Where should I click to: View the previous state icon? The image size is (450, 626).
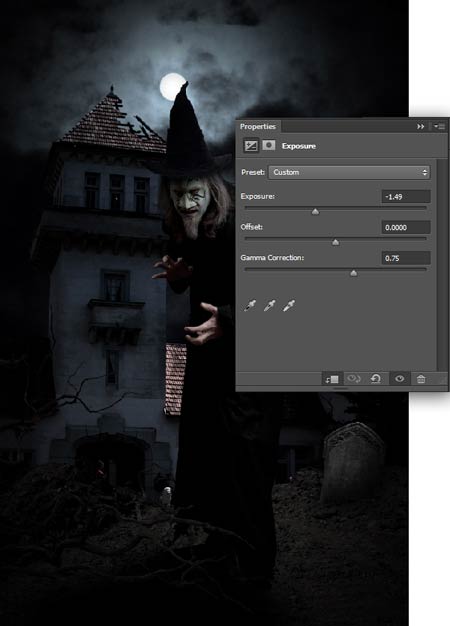coord(353,378)
